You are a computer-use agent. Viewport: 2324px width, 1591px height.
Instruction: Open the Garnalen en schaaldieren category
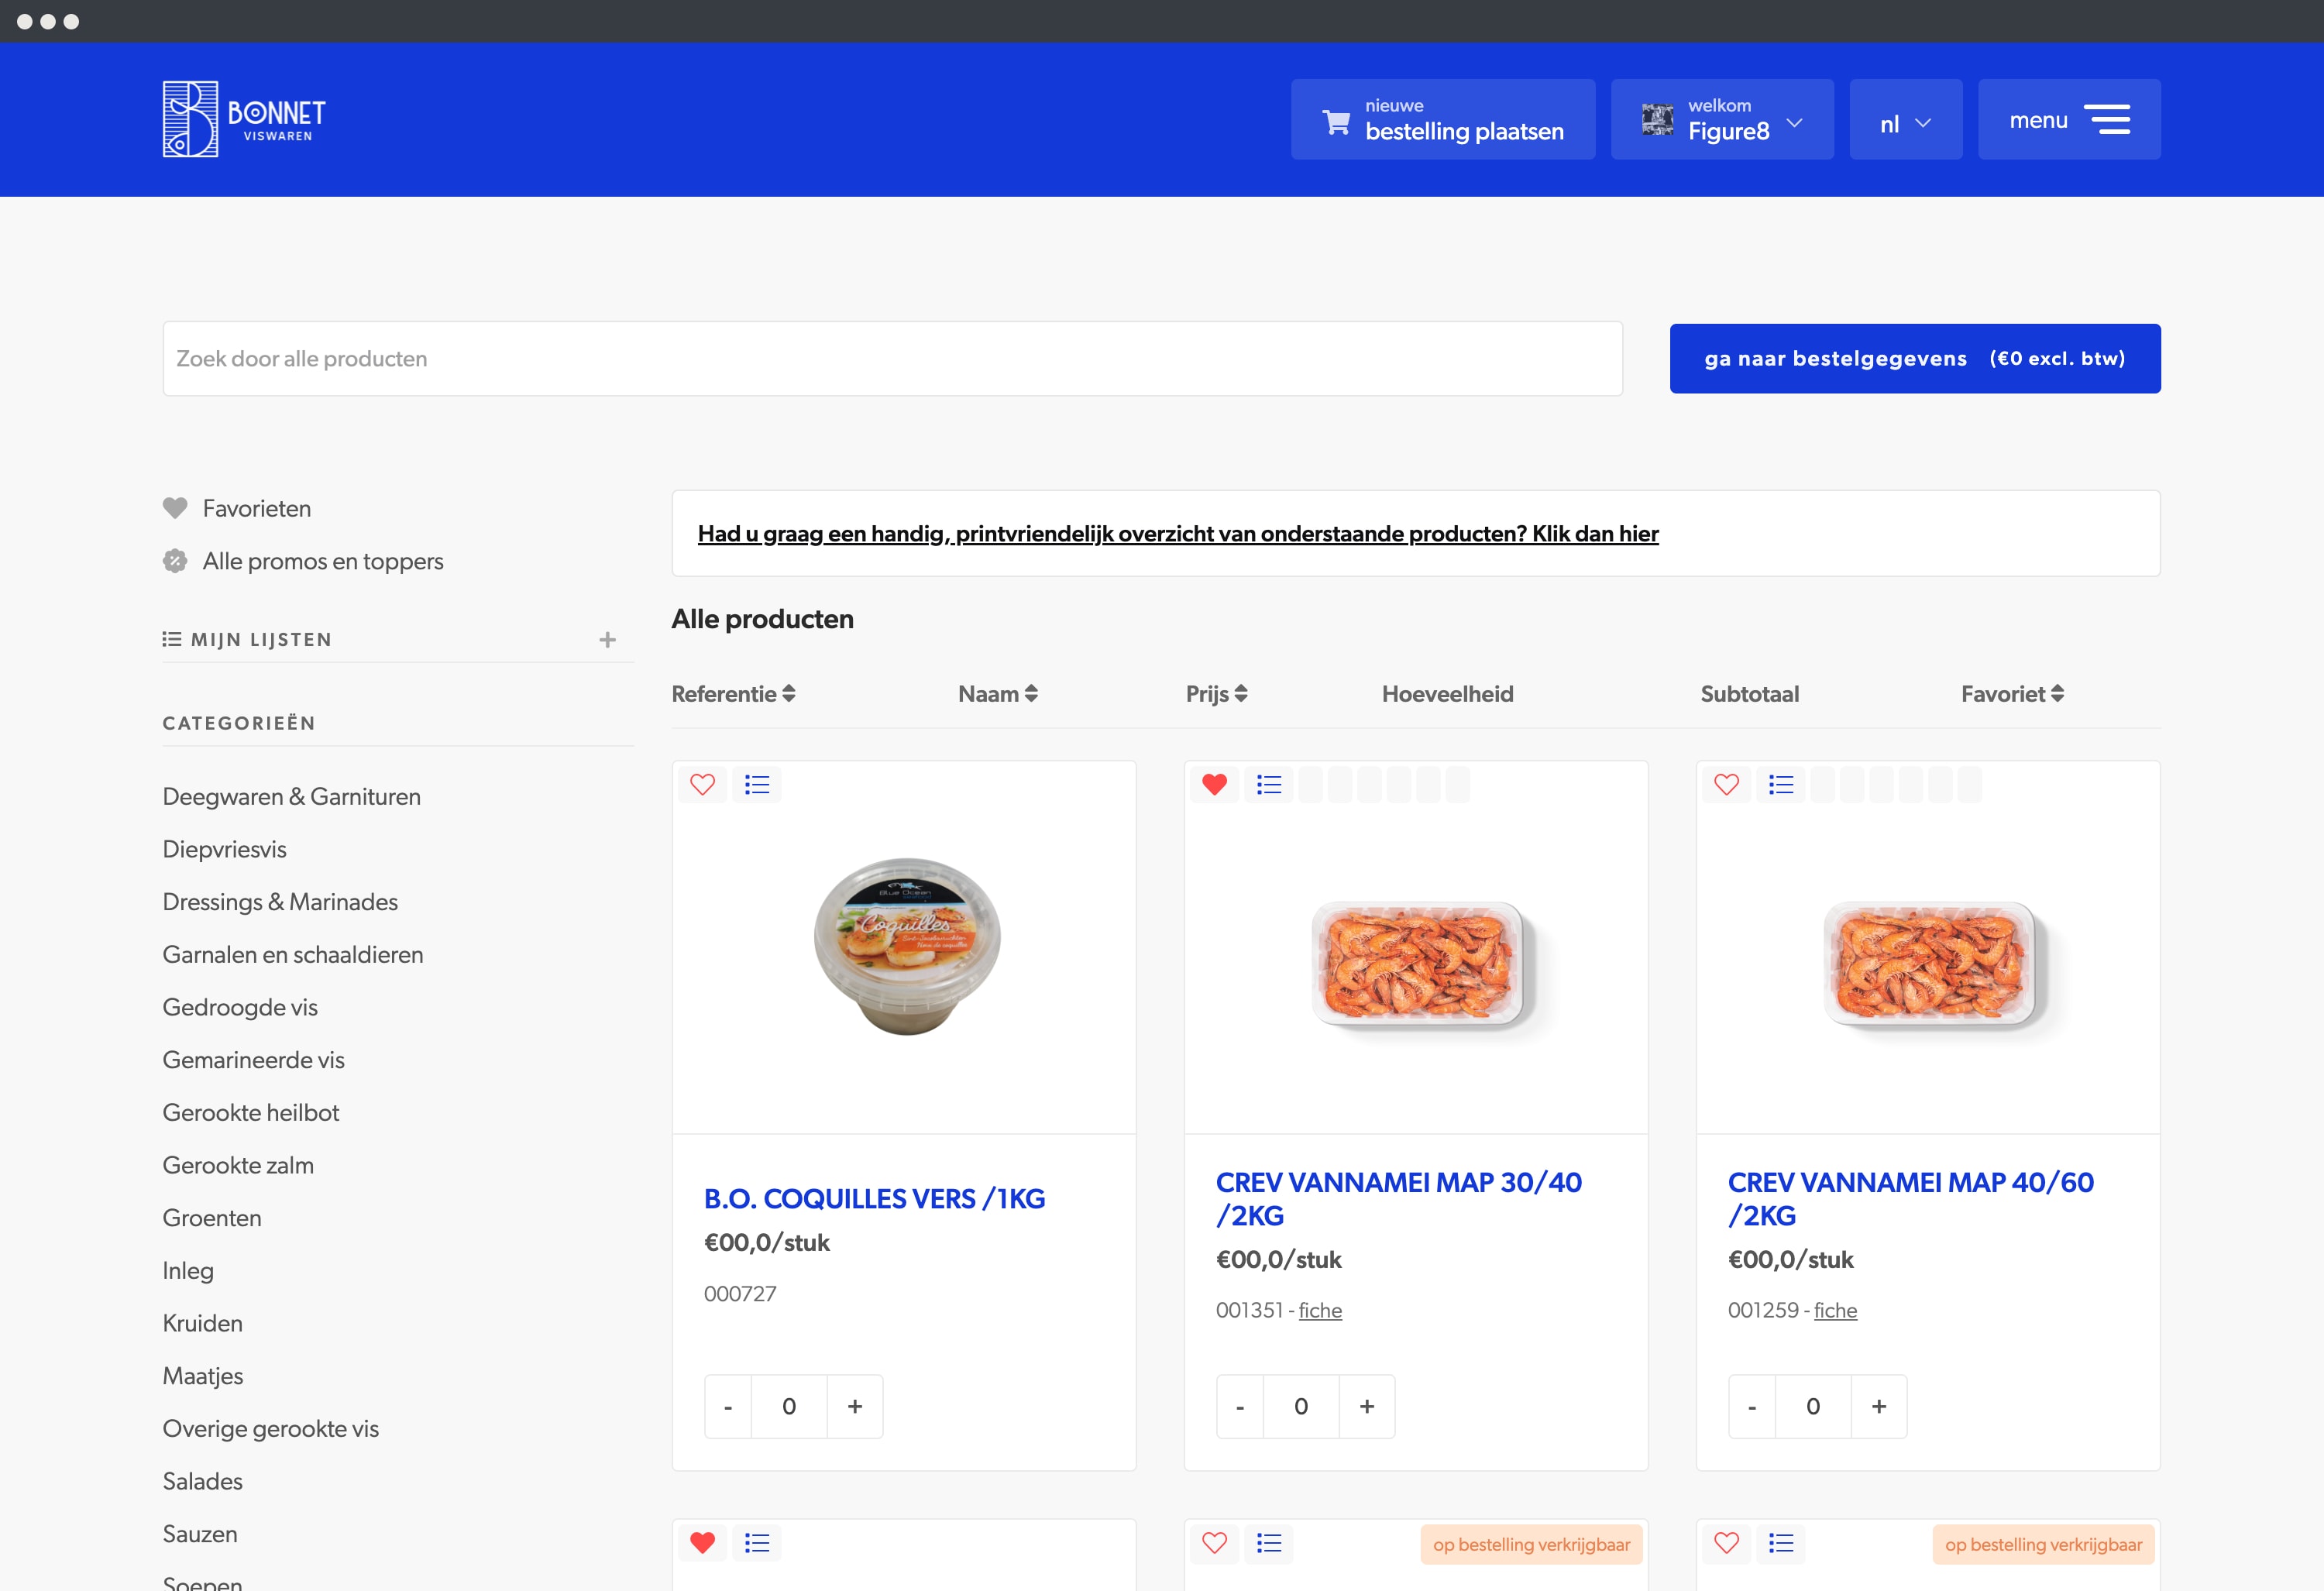point(293,955)
